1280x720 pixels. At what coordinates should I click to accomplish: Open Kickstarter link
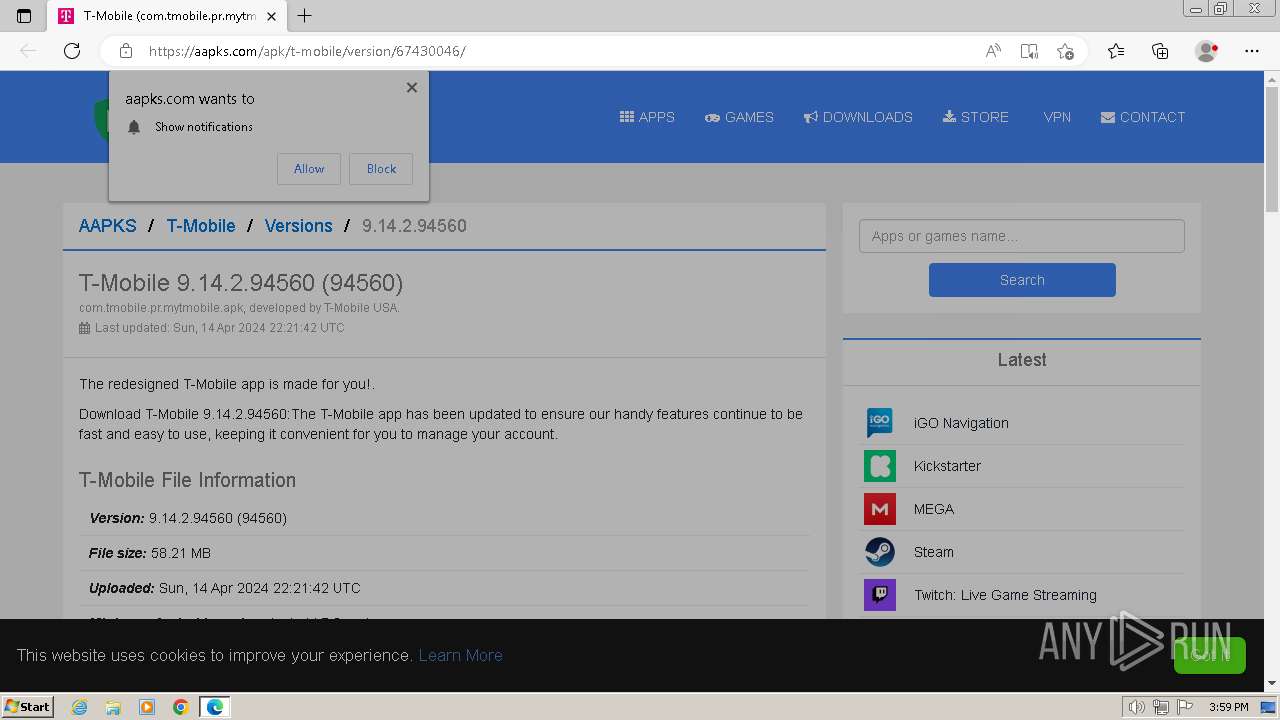pos(947,466)
